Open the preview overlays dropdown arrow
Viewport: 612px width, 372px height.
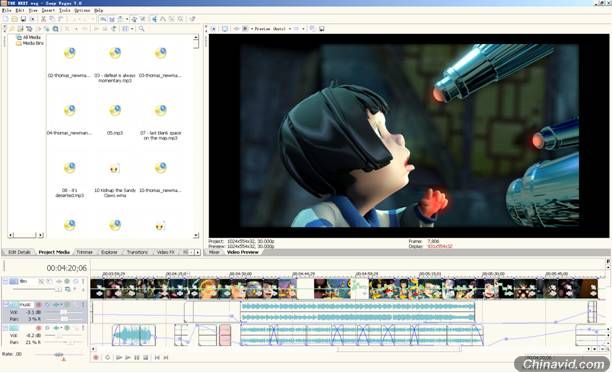303,28
